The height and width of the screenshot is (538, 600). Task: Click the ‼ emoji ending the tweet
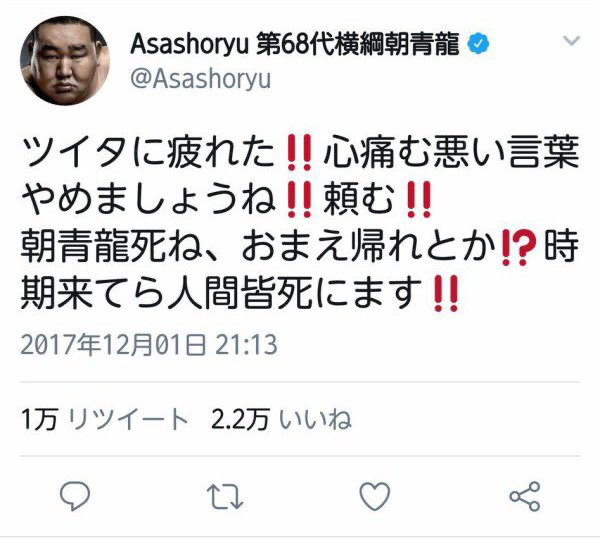[446, 294]
